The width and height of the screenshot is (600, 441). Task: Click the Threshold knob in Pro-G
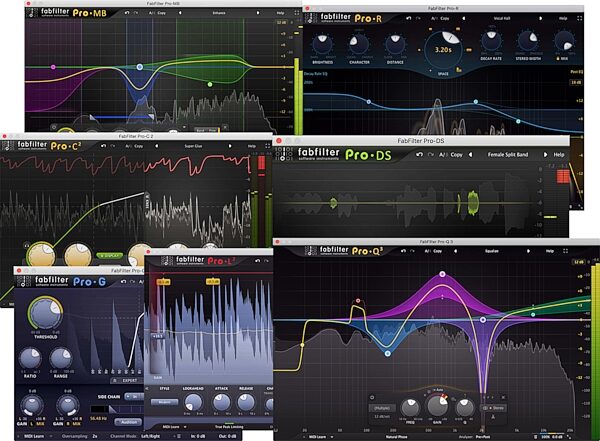tap(45, 313)
